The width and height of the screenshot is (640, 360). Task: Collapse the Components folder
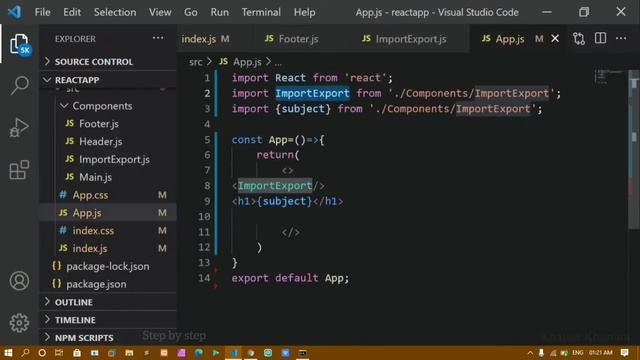pyautogui.click(x=108, y=106)
